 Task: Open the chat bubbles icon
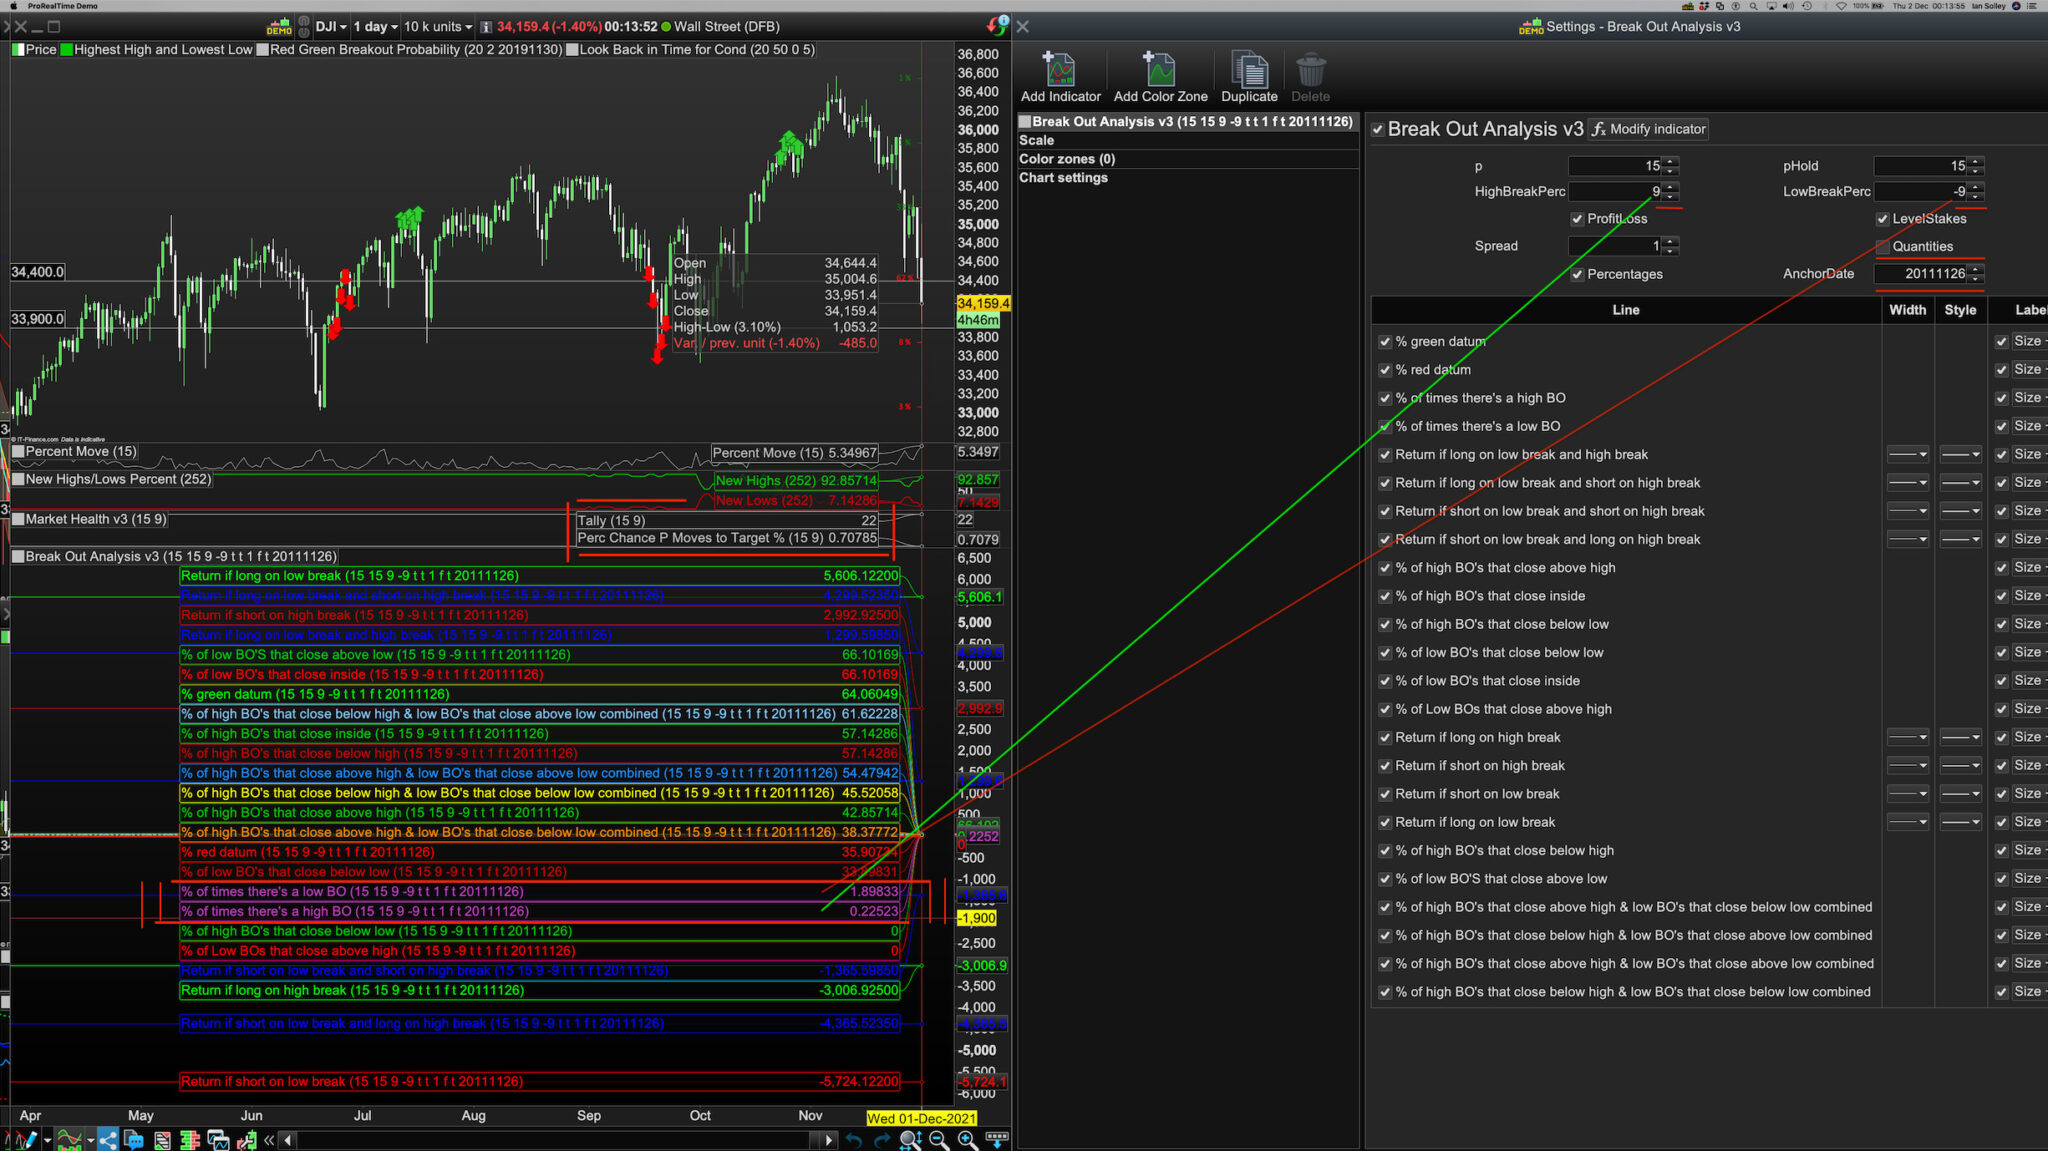(134, 1140)
